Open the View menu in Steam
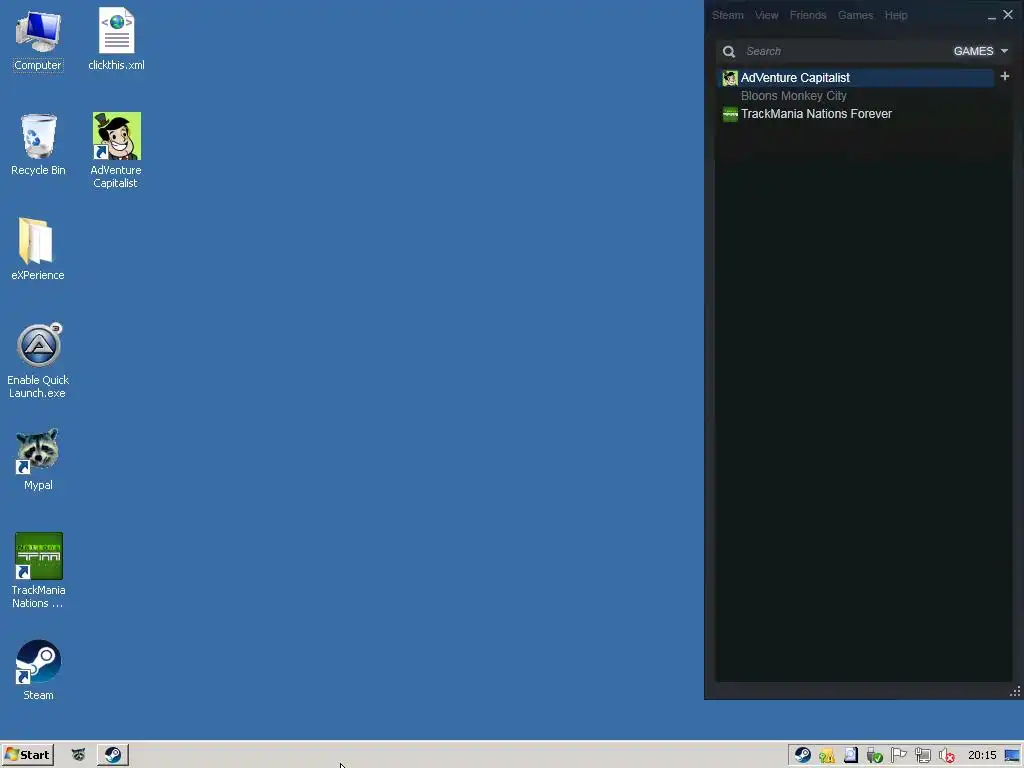This screenshot has height=768, width=1024. pyautogui.click(x=766, y=15)
